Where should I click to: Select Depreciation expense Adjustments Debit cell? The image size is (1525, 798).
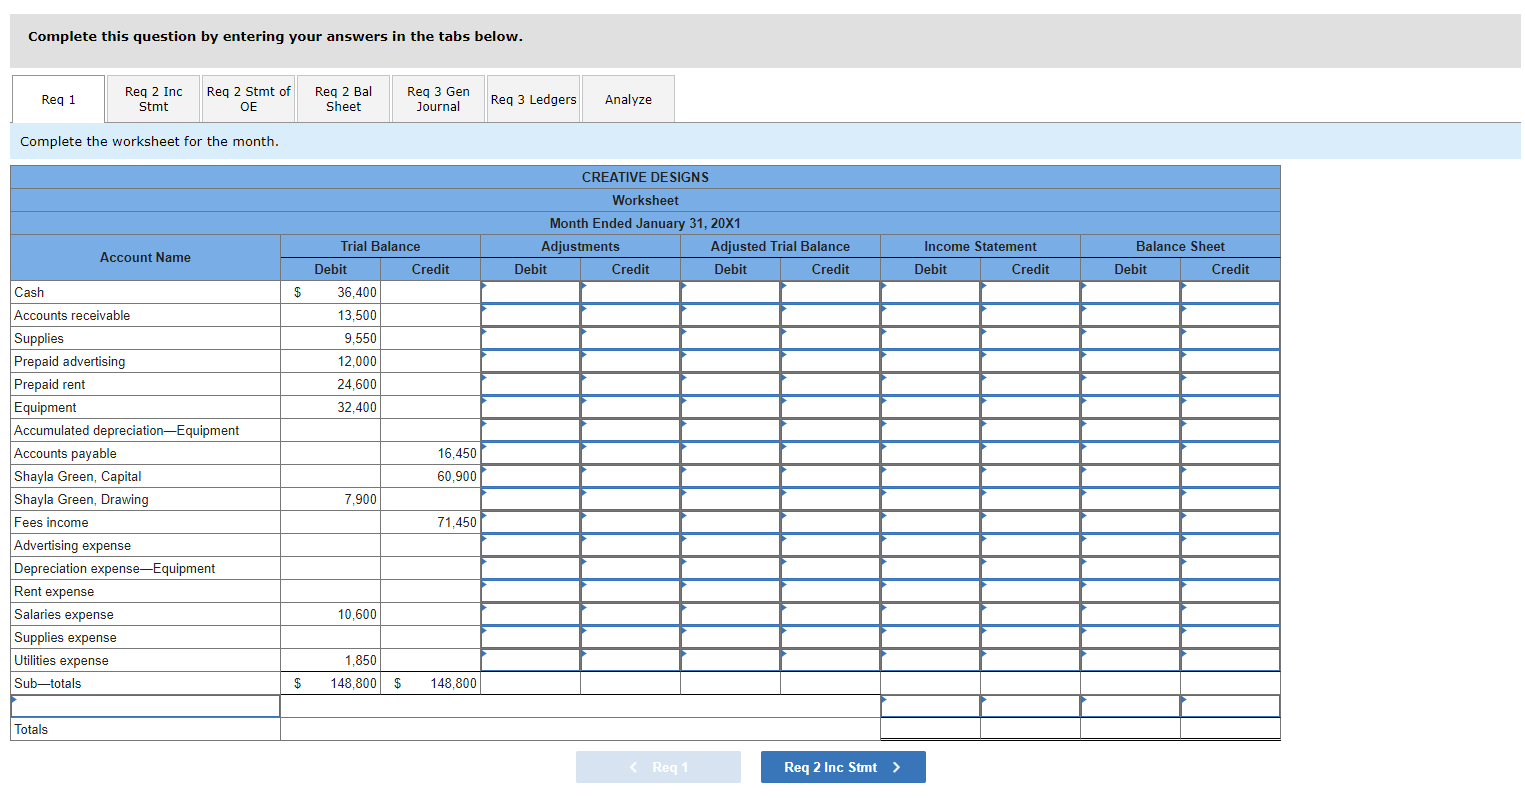530,568
